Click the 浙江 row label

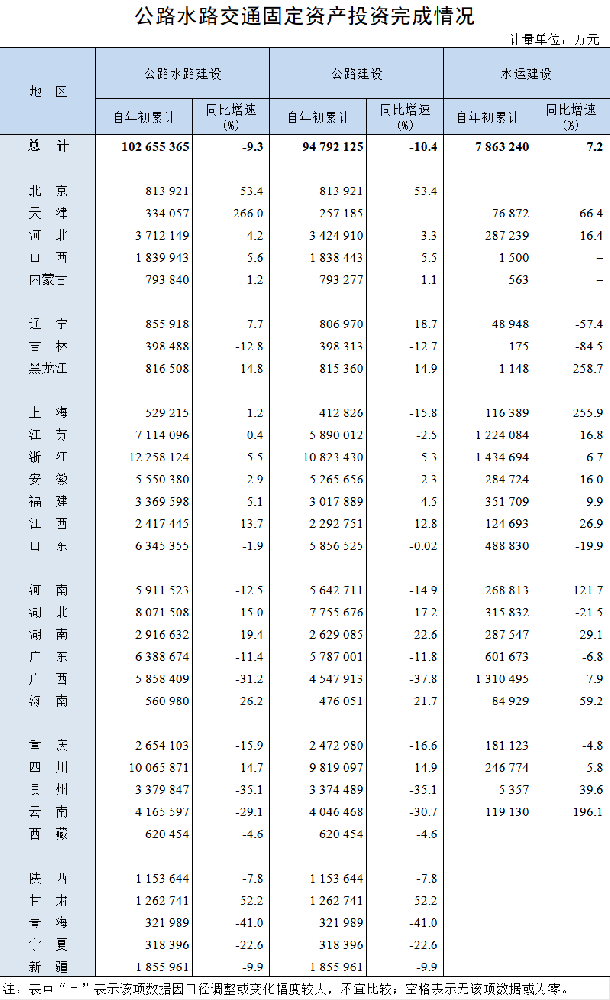click(x=48, y=457)
